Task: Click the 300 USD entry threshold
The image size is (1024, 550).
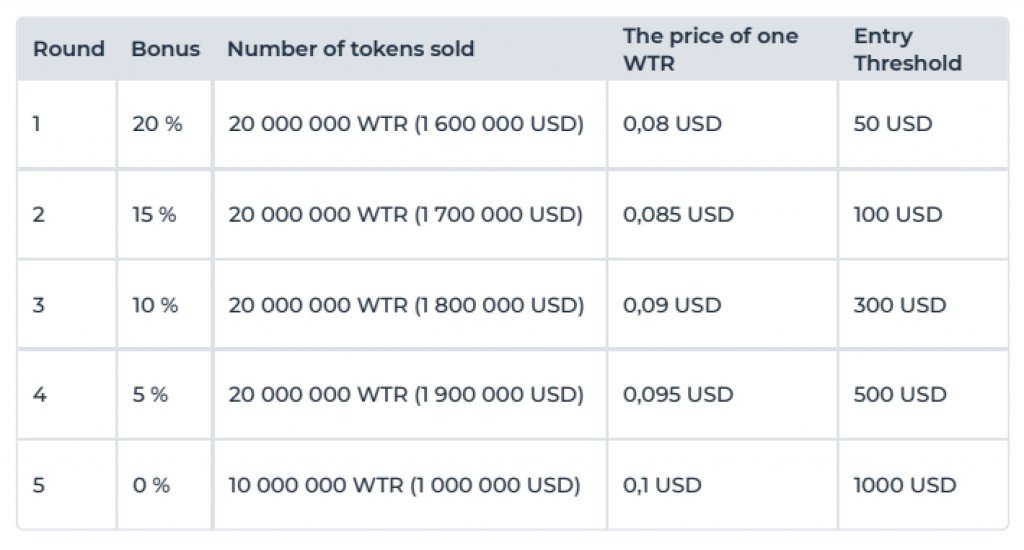Action: (x=899, y=305)
